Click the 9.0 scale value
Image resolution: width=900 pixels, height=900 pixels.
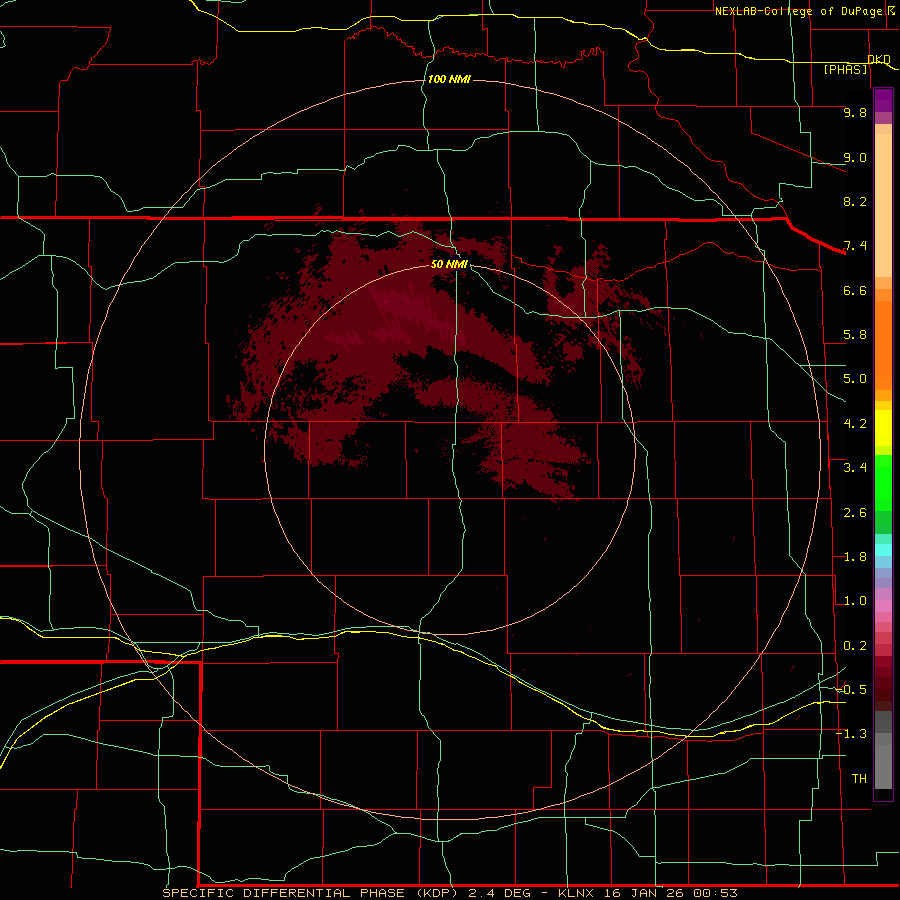point(855,157)
